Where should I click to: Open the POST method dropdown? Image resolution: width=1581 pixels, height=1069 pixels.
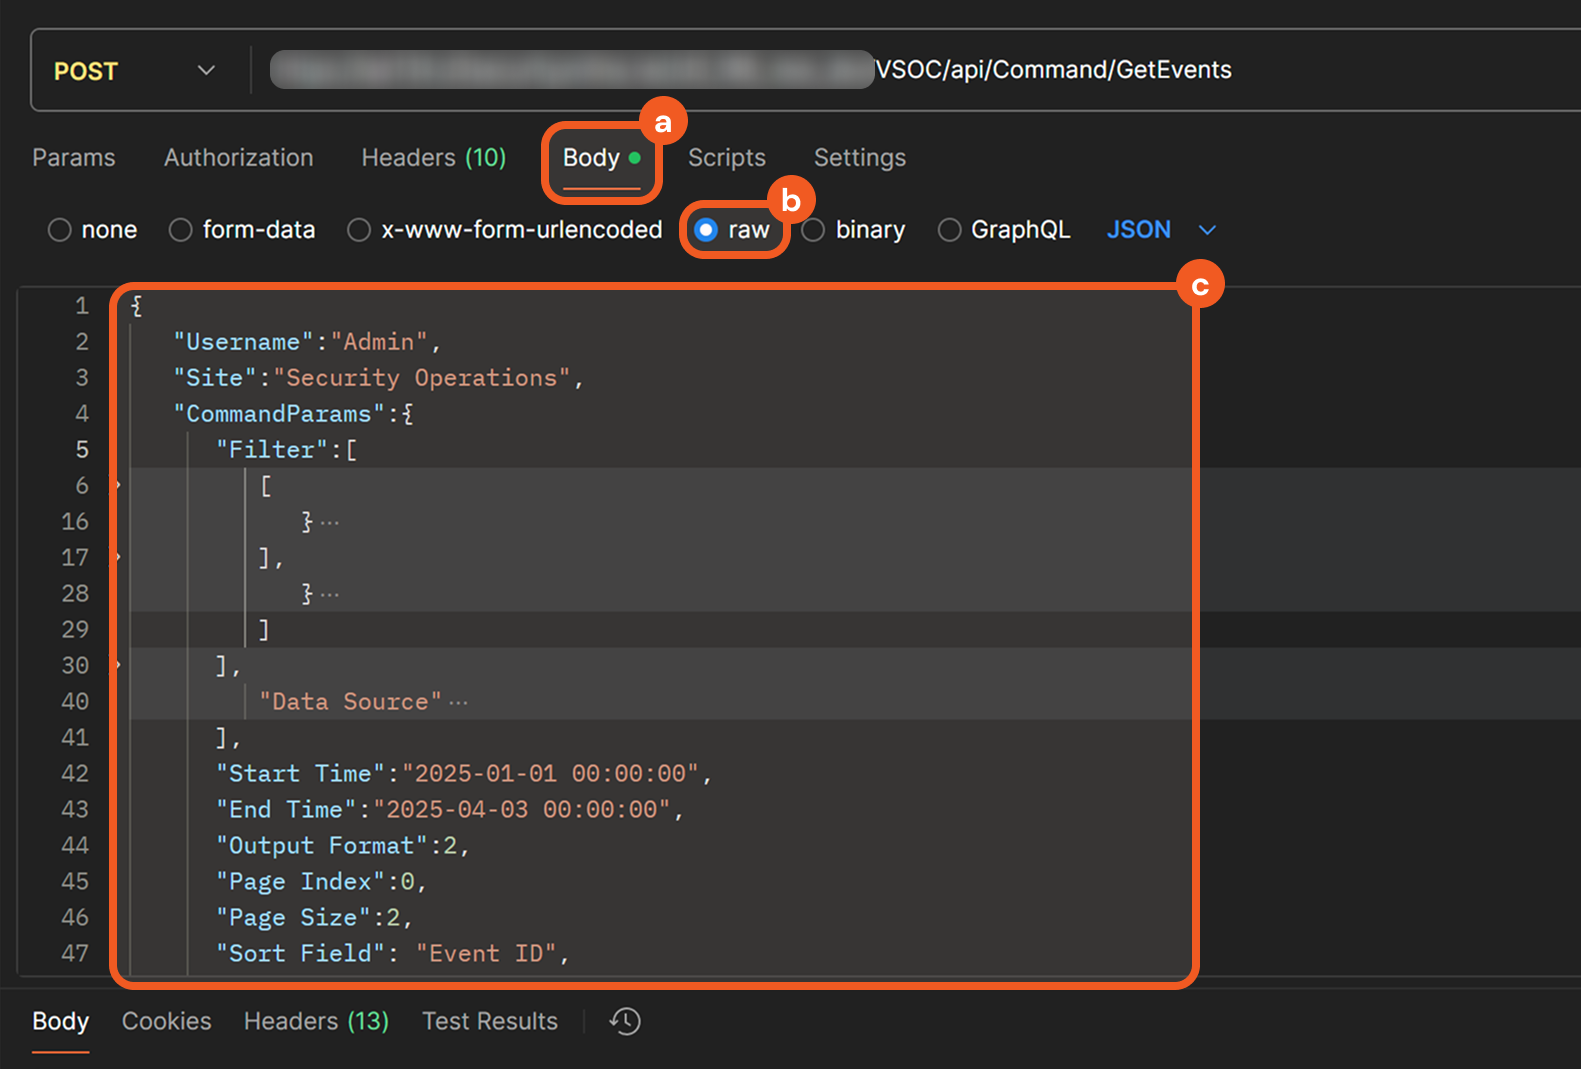(x=135, y=71)
